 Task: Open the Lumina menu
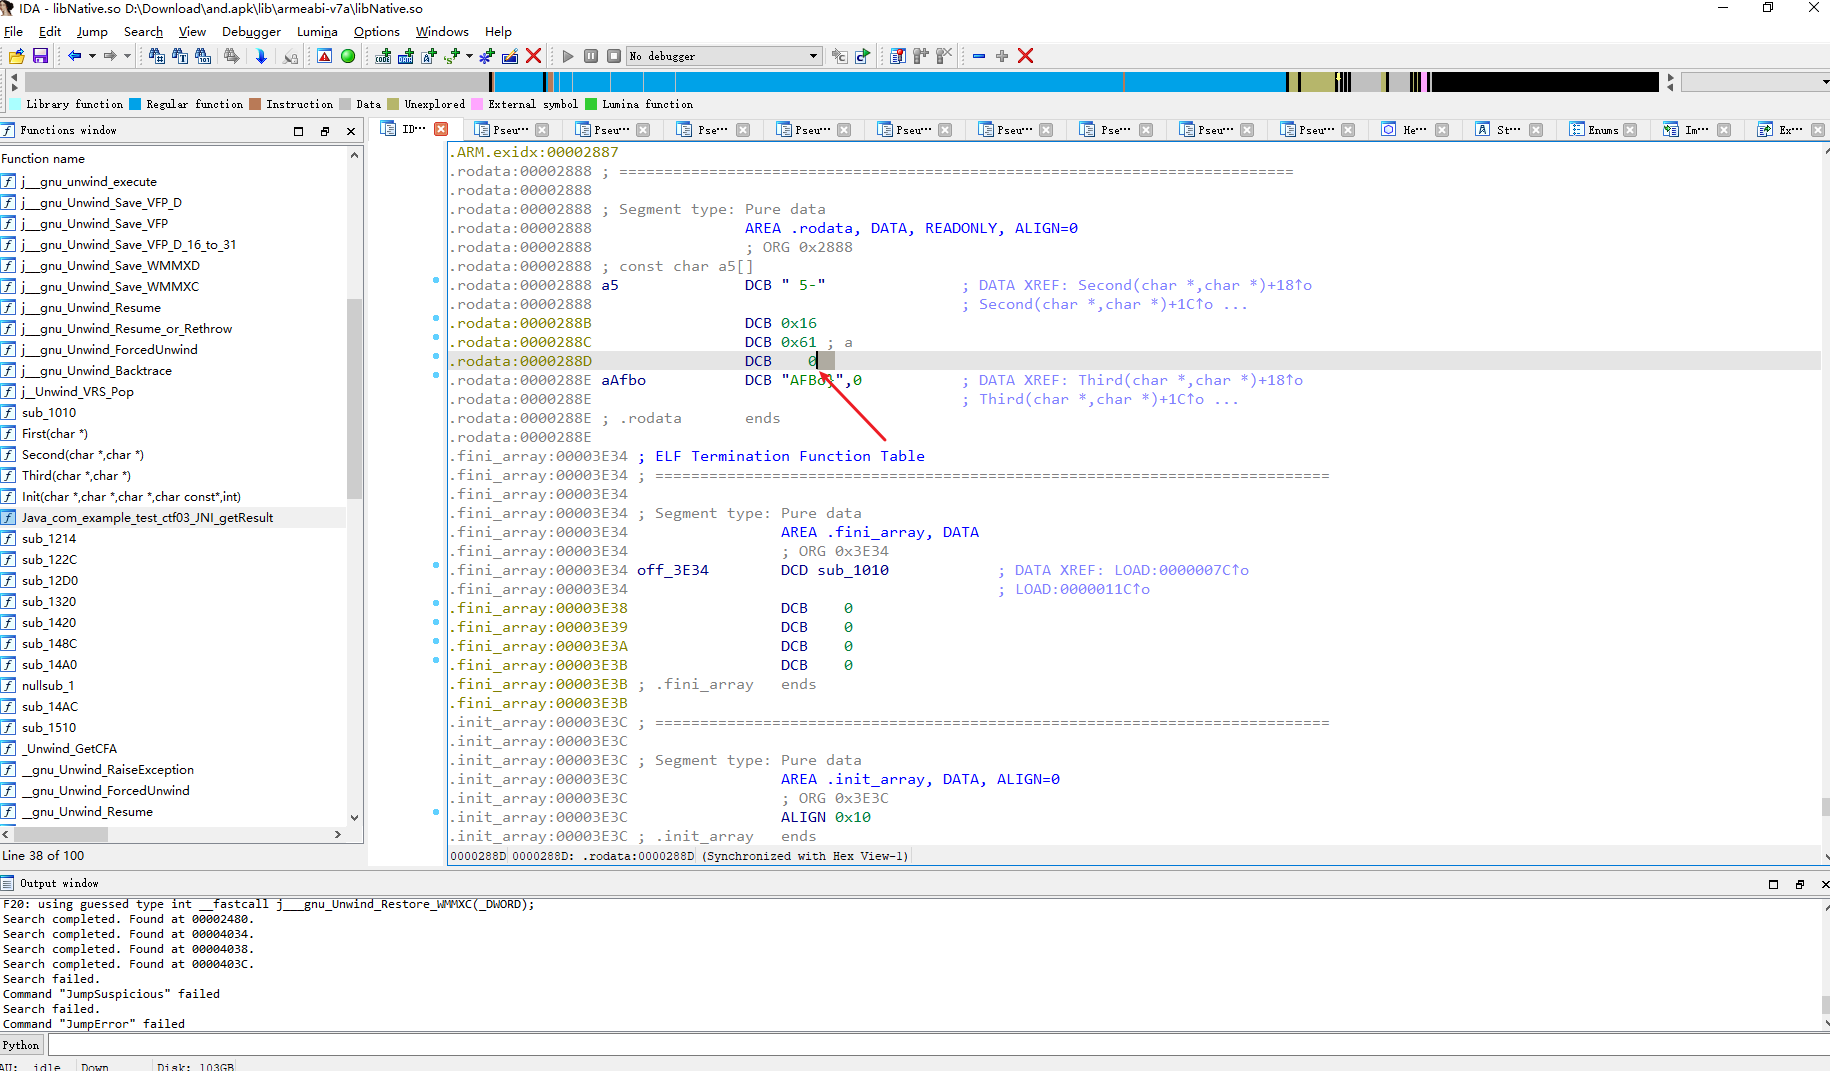[317, 32]
